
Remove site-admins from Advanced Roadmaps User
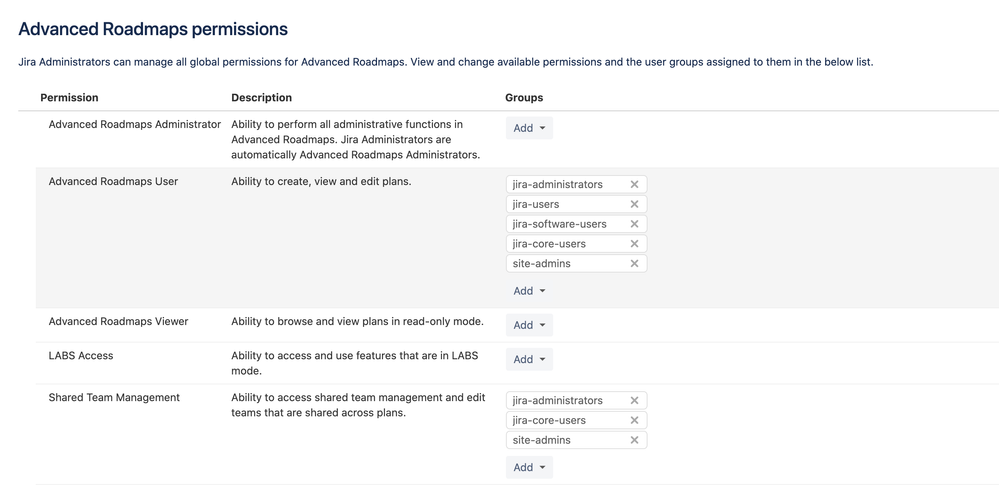[634, 264]
